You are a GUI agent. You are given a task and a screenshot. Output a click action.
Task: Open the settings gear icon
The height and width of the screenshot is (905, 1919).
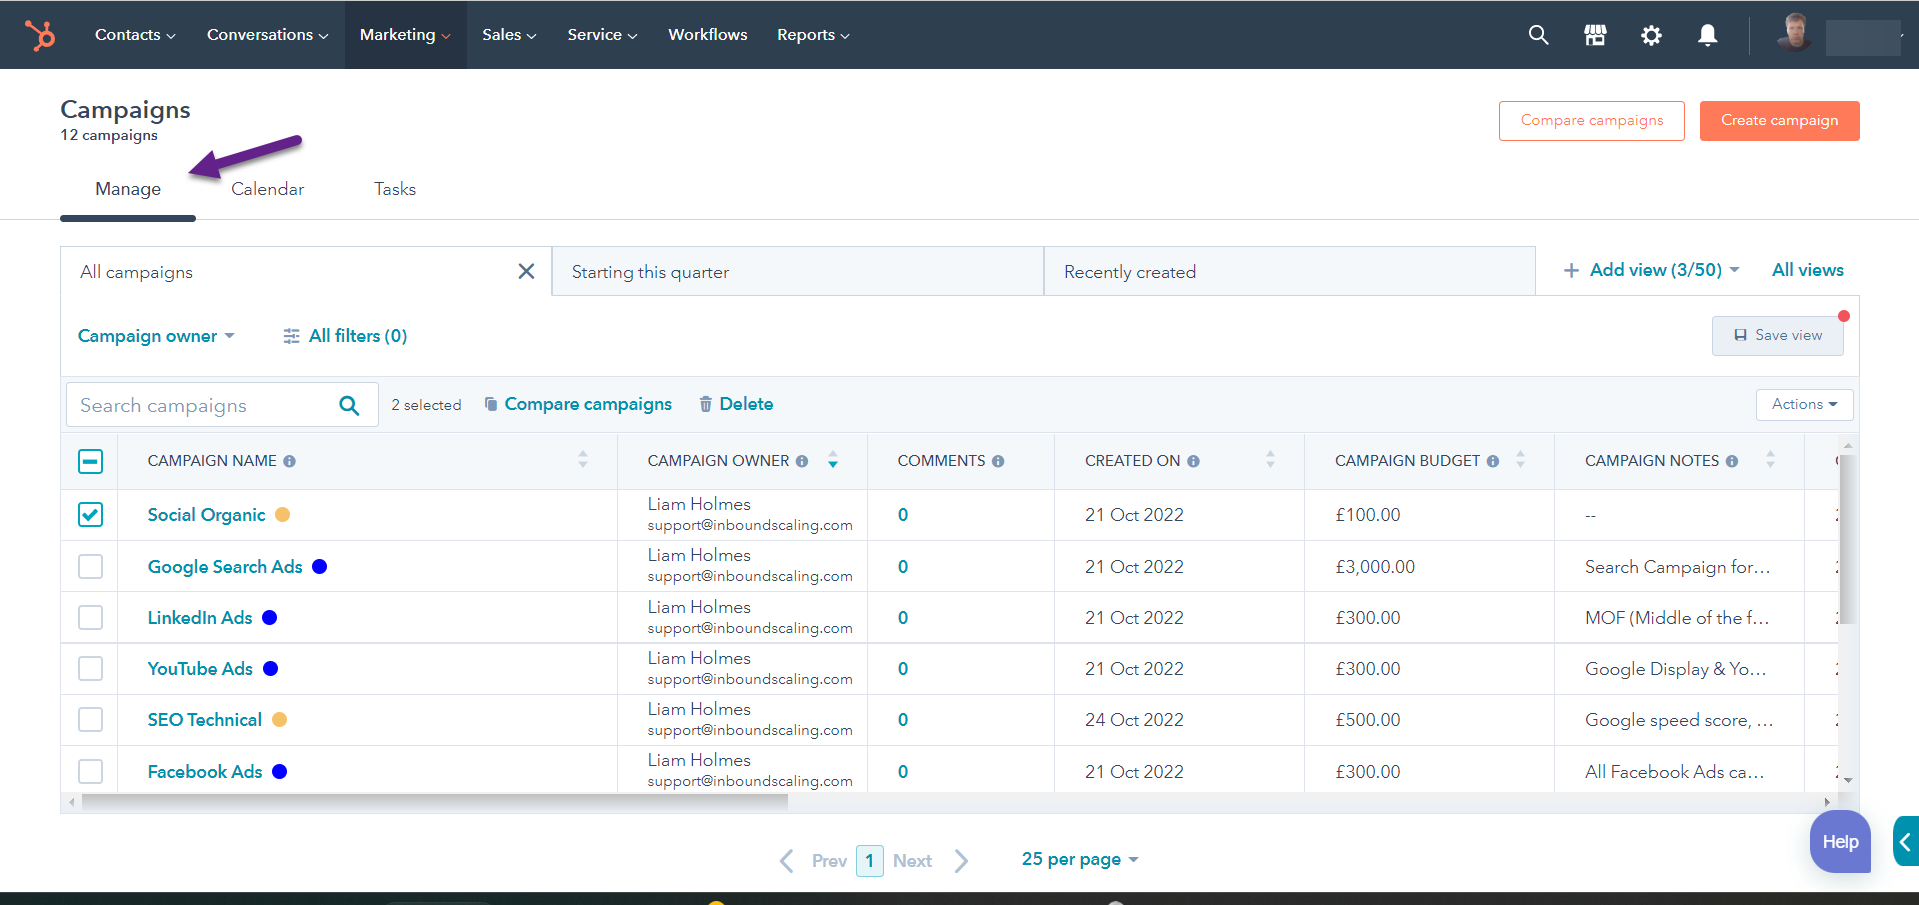1651,35
